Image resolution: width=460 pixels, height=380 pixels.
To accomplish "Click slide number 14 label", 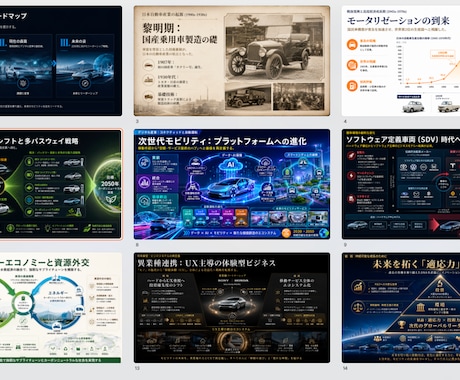I will click(x=346, y=368).
